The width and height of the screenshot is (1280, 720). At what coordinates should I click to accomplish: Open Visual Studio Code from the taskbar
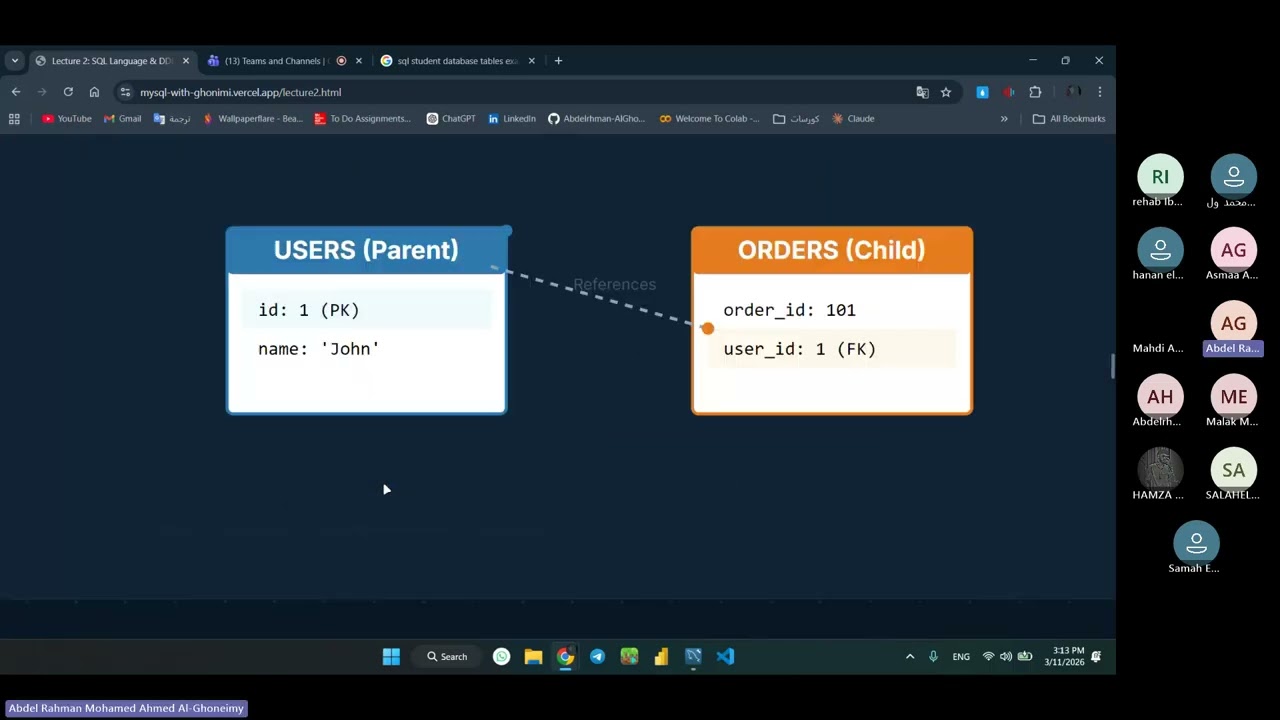725,657
